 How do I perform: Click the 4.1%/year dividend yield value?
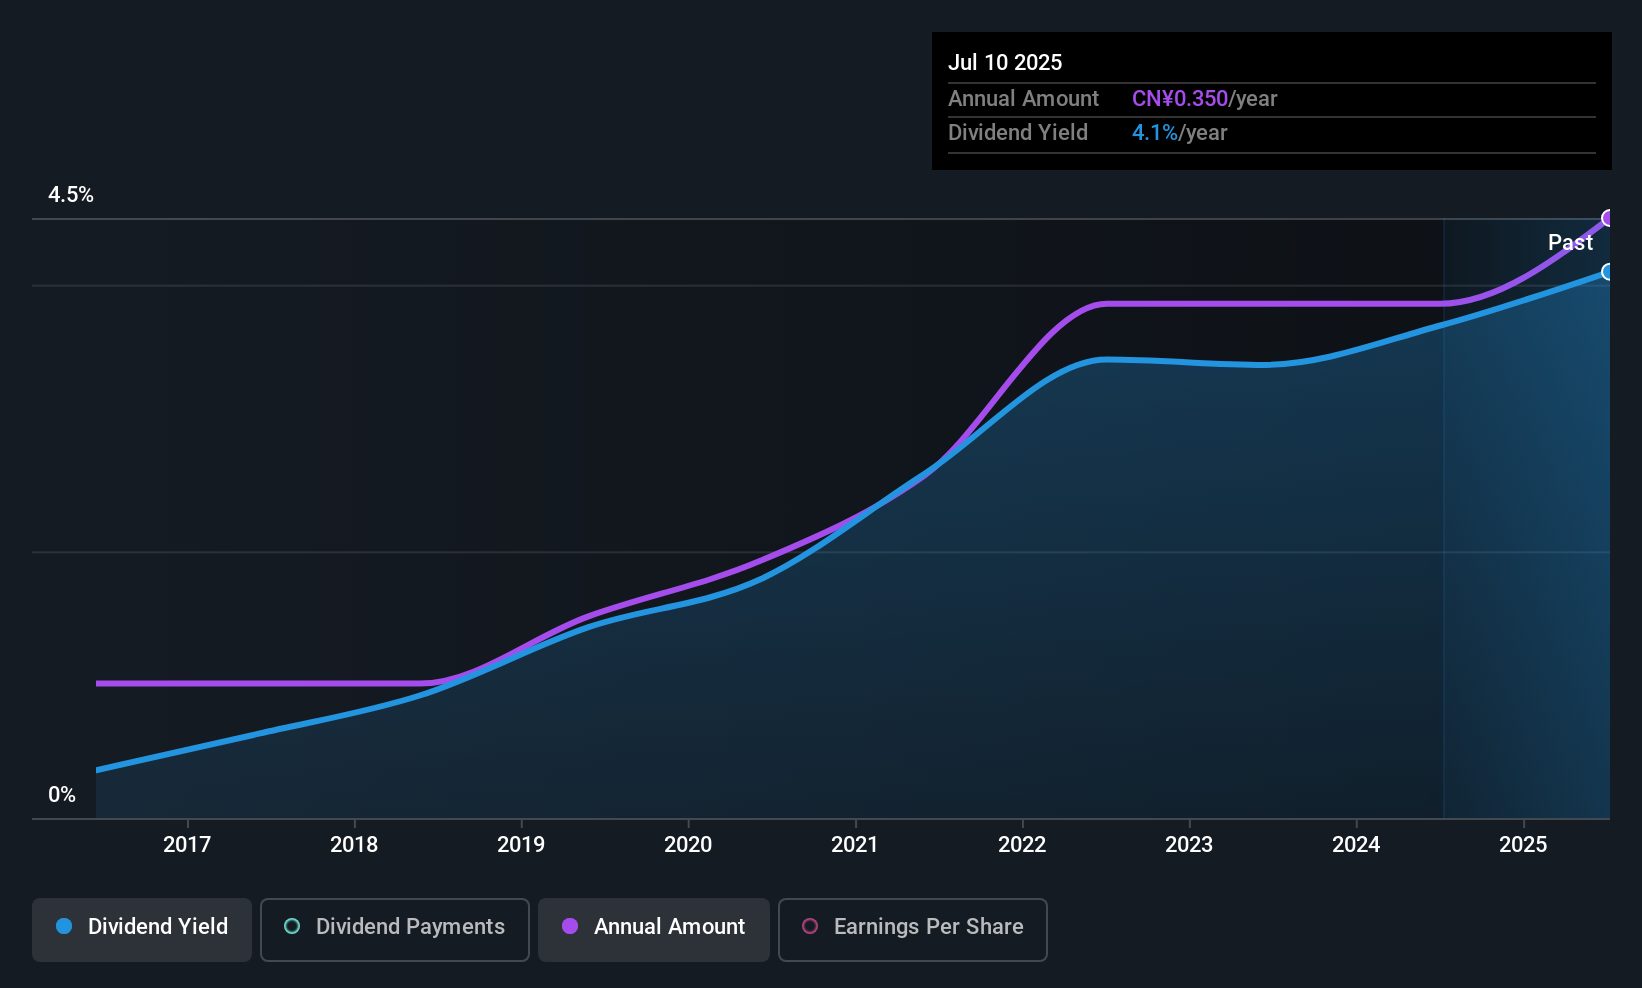coord(1179,132)
